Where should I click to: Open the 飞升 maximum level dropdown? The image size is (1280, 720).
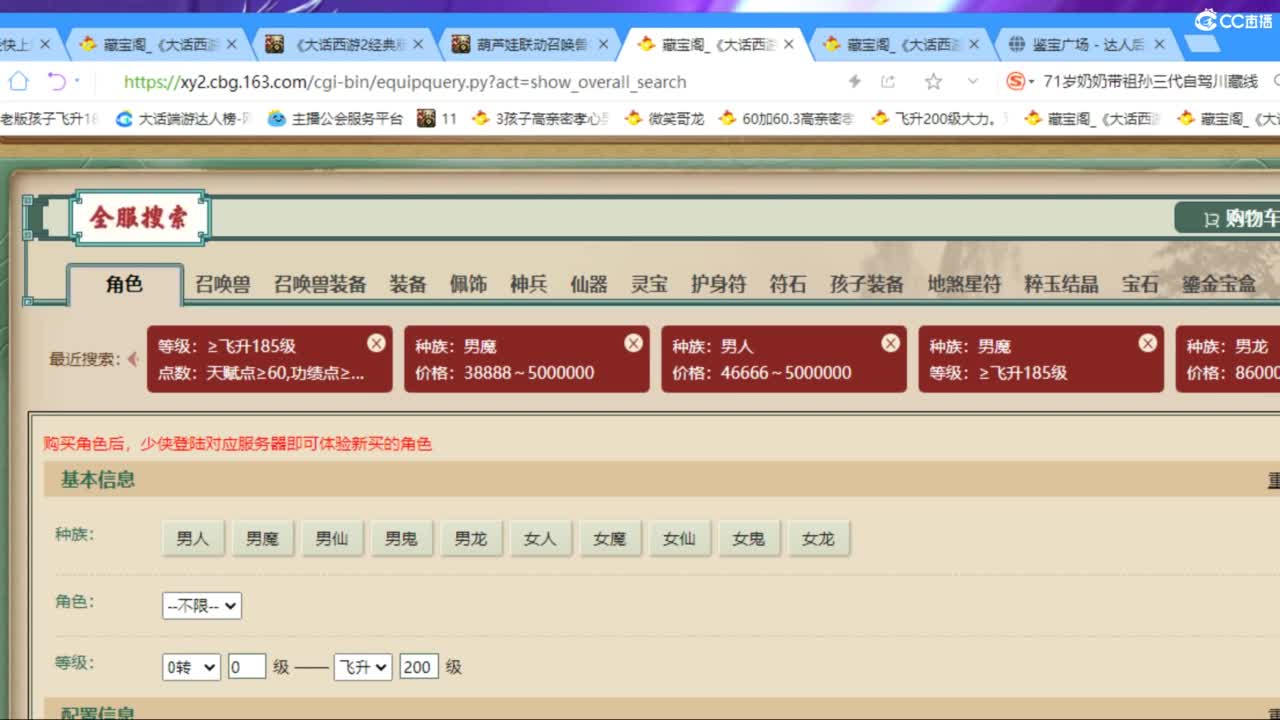(363, 667)
